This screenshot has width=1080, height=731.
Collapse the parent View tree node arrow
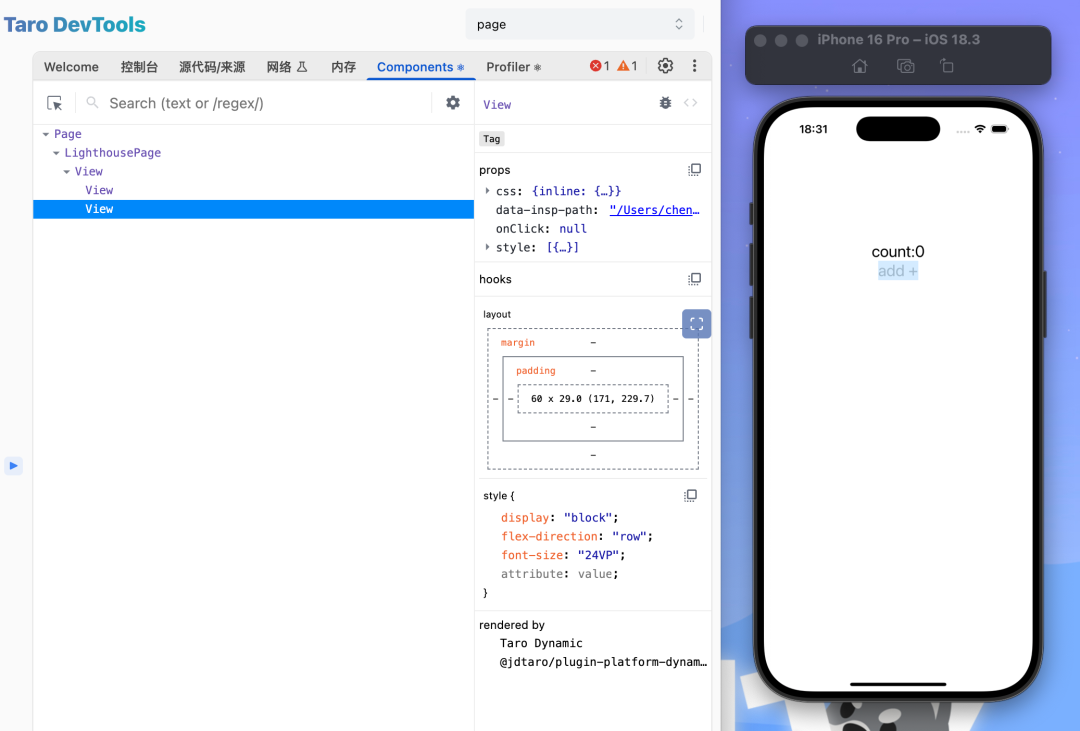coord(66,172)
